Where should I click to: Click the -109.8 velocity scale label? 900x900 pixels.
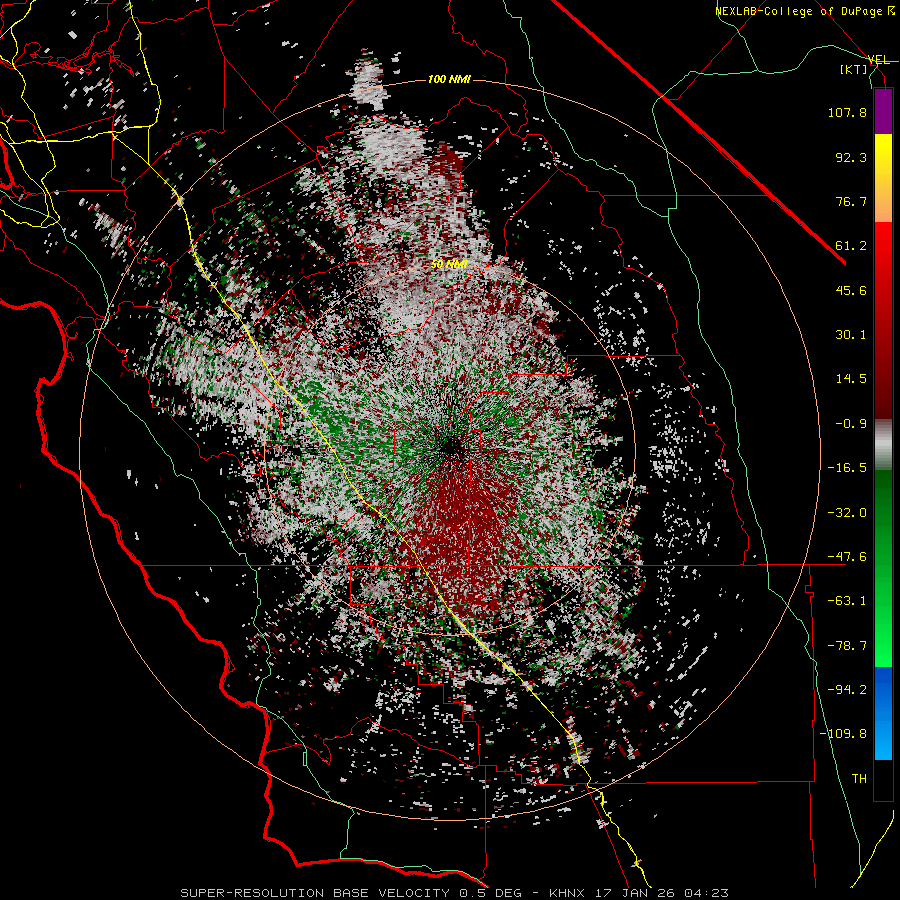tap(843, 734)
